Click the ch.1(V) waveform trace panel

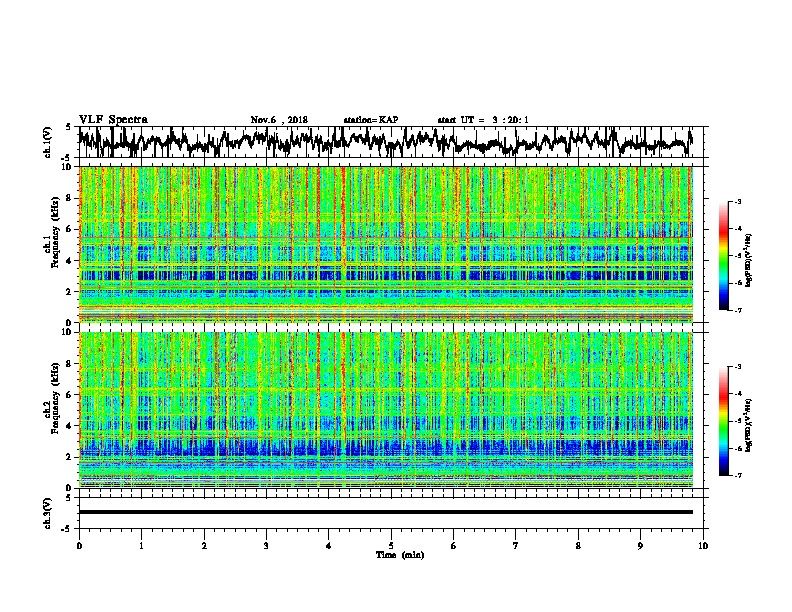click(393, 142)
